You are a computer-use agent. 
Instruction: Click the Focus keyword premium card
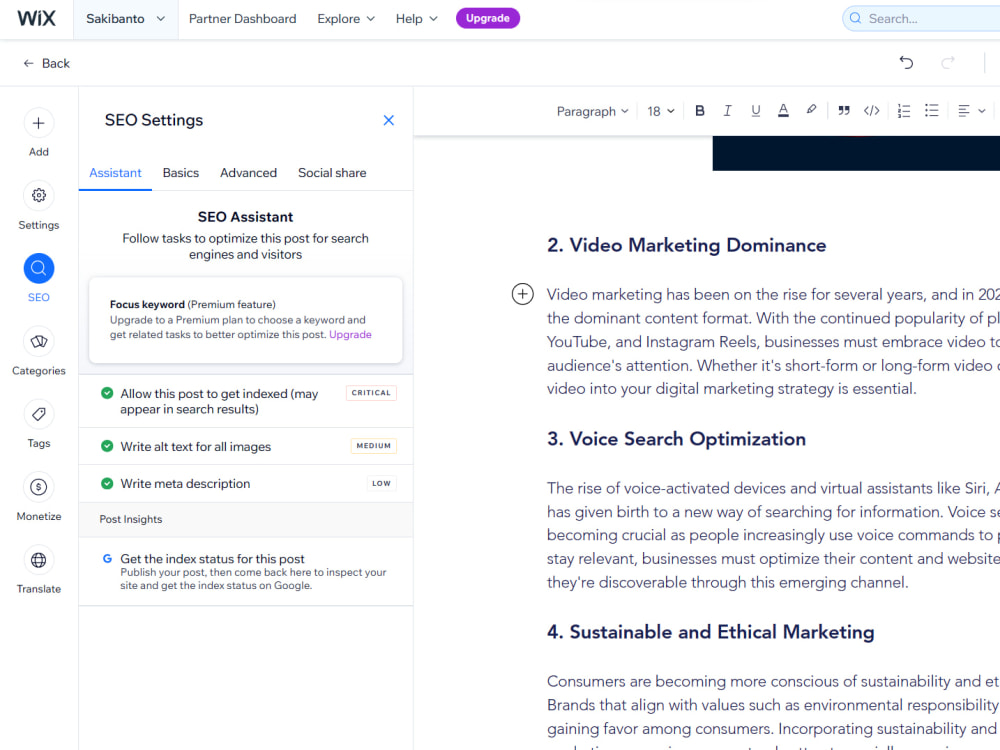(x=246, y=320)
